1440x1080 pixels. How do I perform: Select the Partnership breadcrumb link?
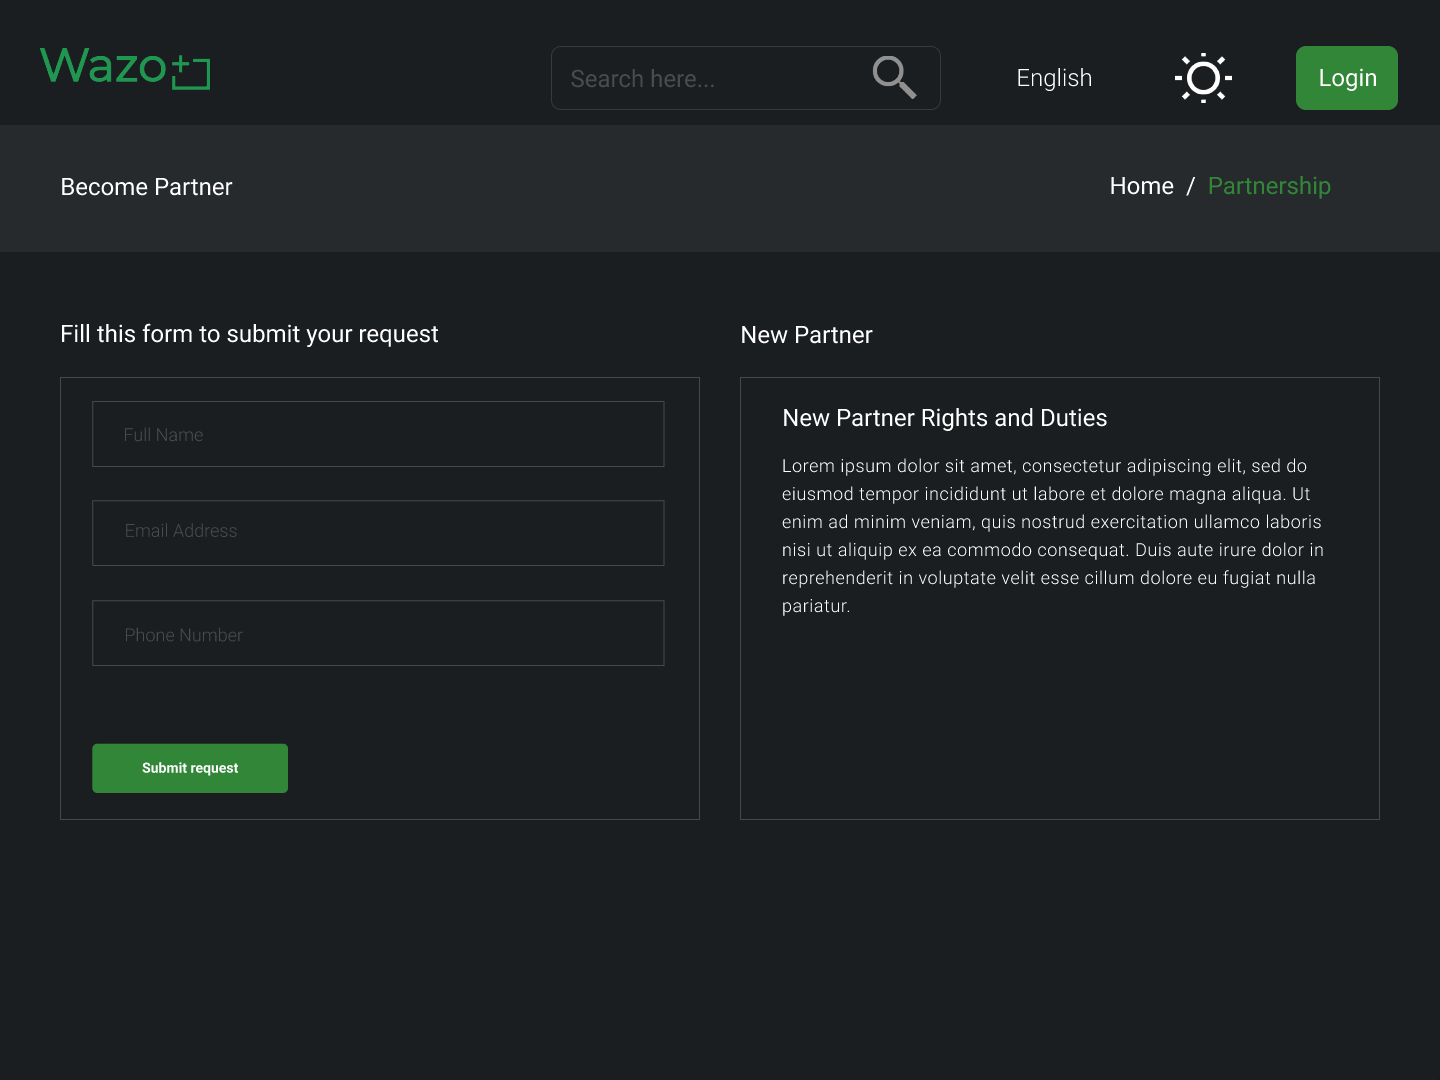point(1269,186)
